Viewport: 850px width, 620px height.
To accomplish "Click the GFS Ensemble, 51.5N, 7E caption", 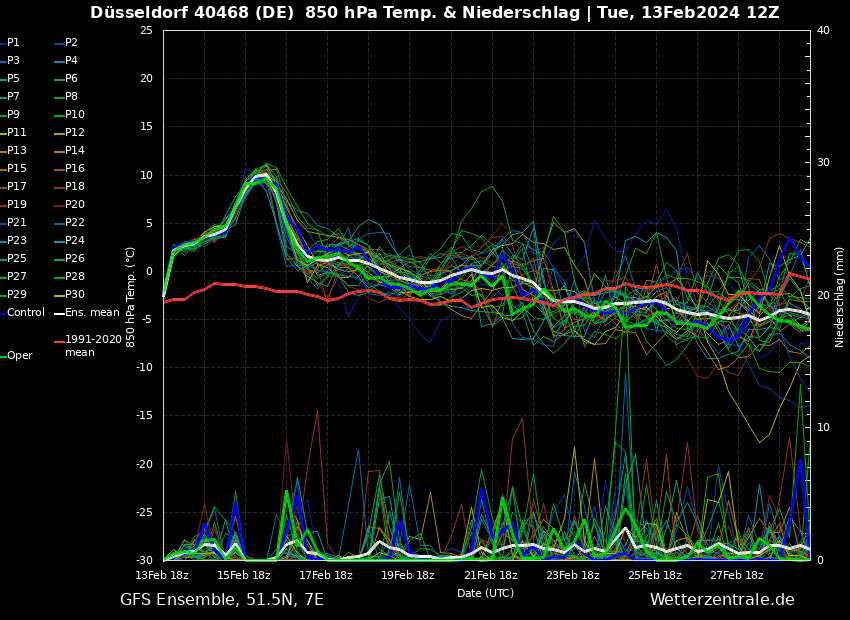I will point(222,600).
